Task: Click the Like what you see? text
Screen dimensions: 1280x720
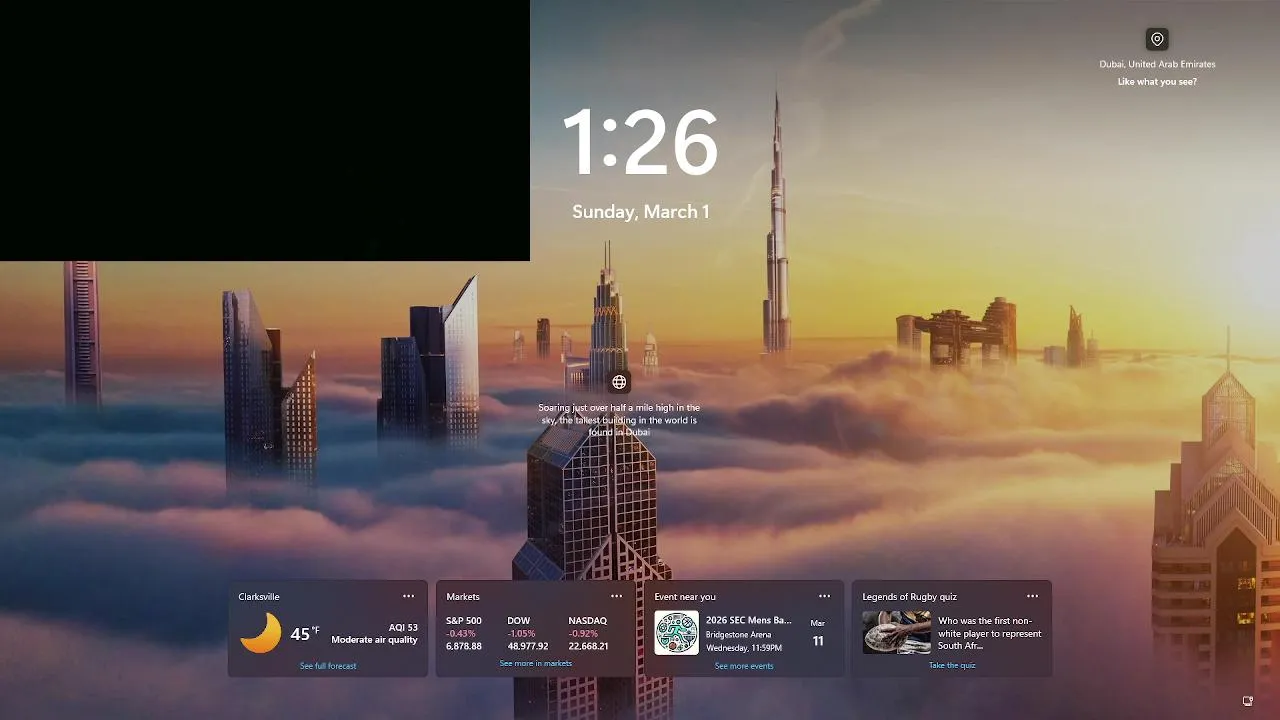Action: 1157,82
